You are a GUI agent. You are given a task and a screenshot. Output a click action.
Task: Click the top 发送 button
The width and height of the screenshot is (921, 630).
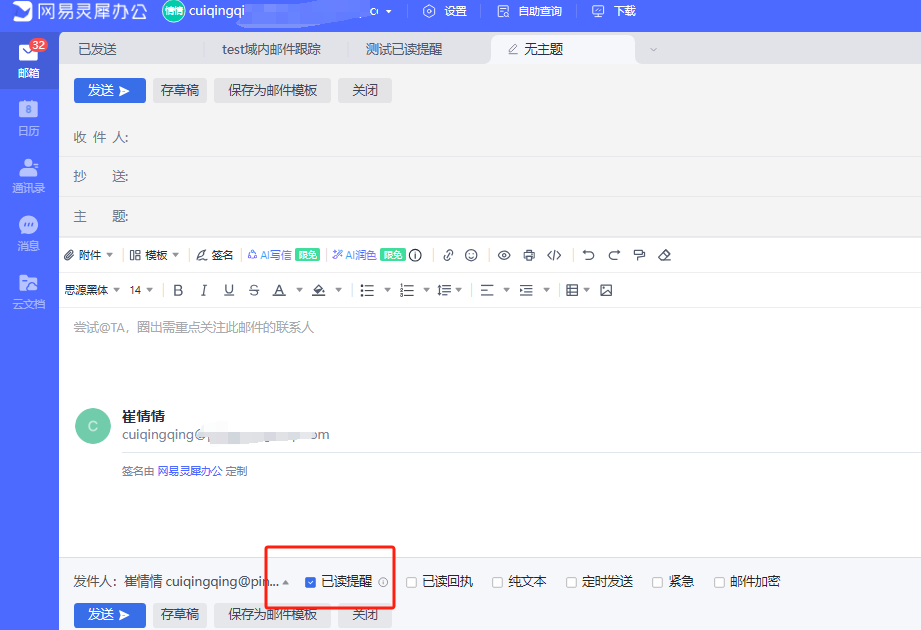(110, 90)
